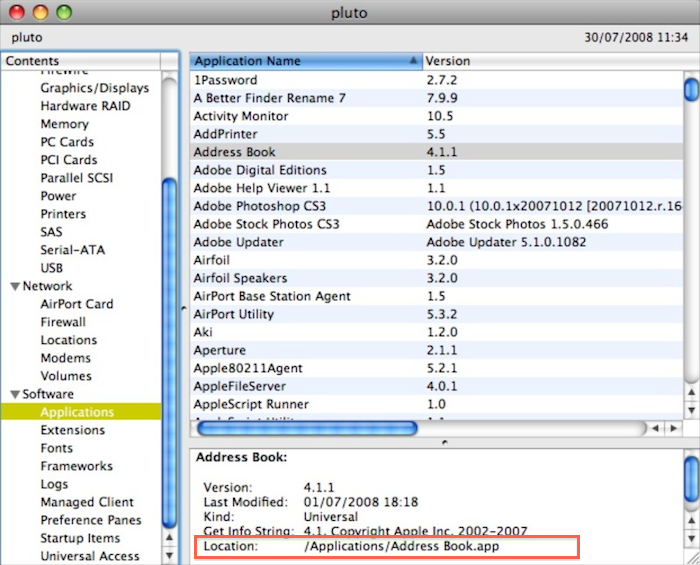This screenshot has height=565, width=700.
Task: Click sidebar scroll down arrow
Action: pyautogui.click(x=169, y=556)
